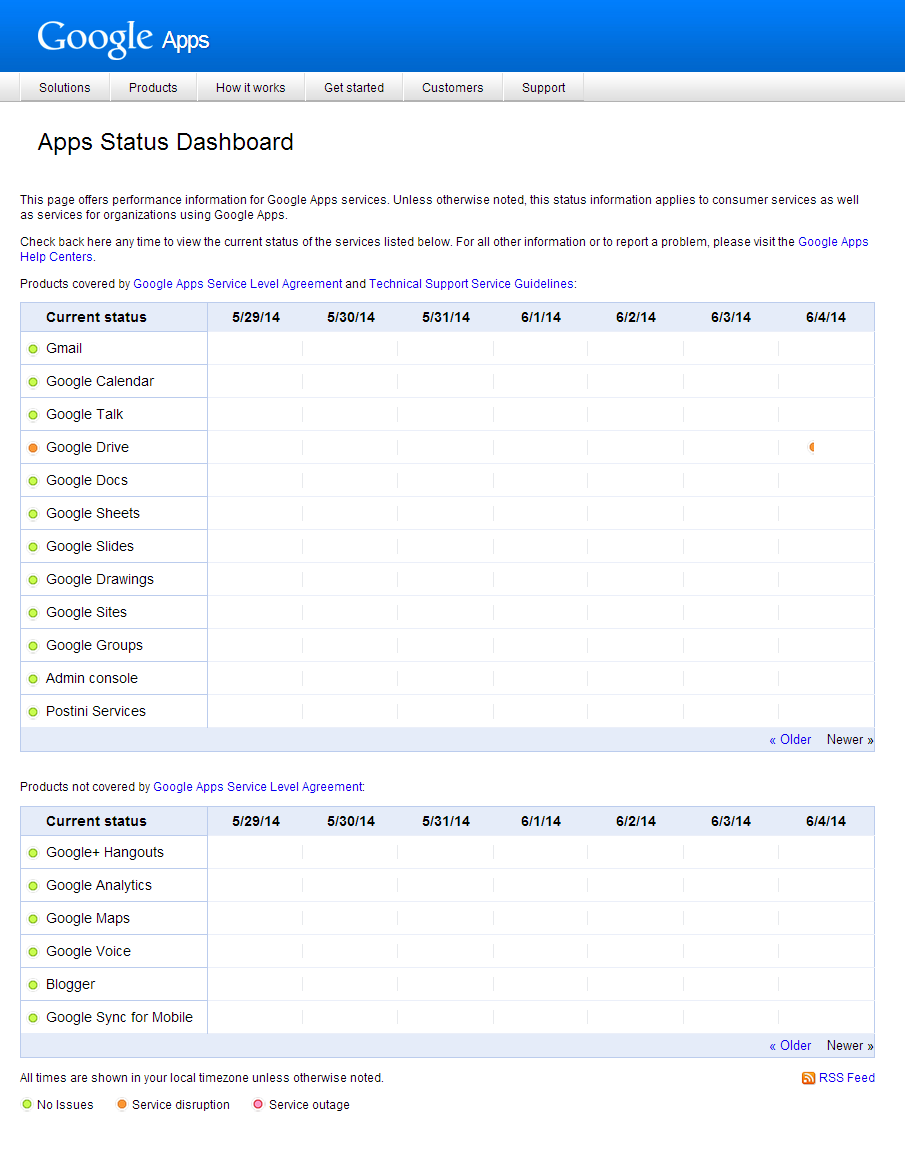Click the status dot beside Google Slides
The image size is (905, 1163).
click(x=33, y=547)
